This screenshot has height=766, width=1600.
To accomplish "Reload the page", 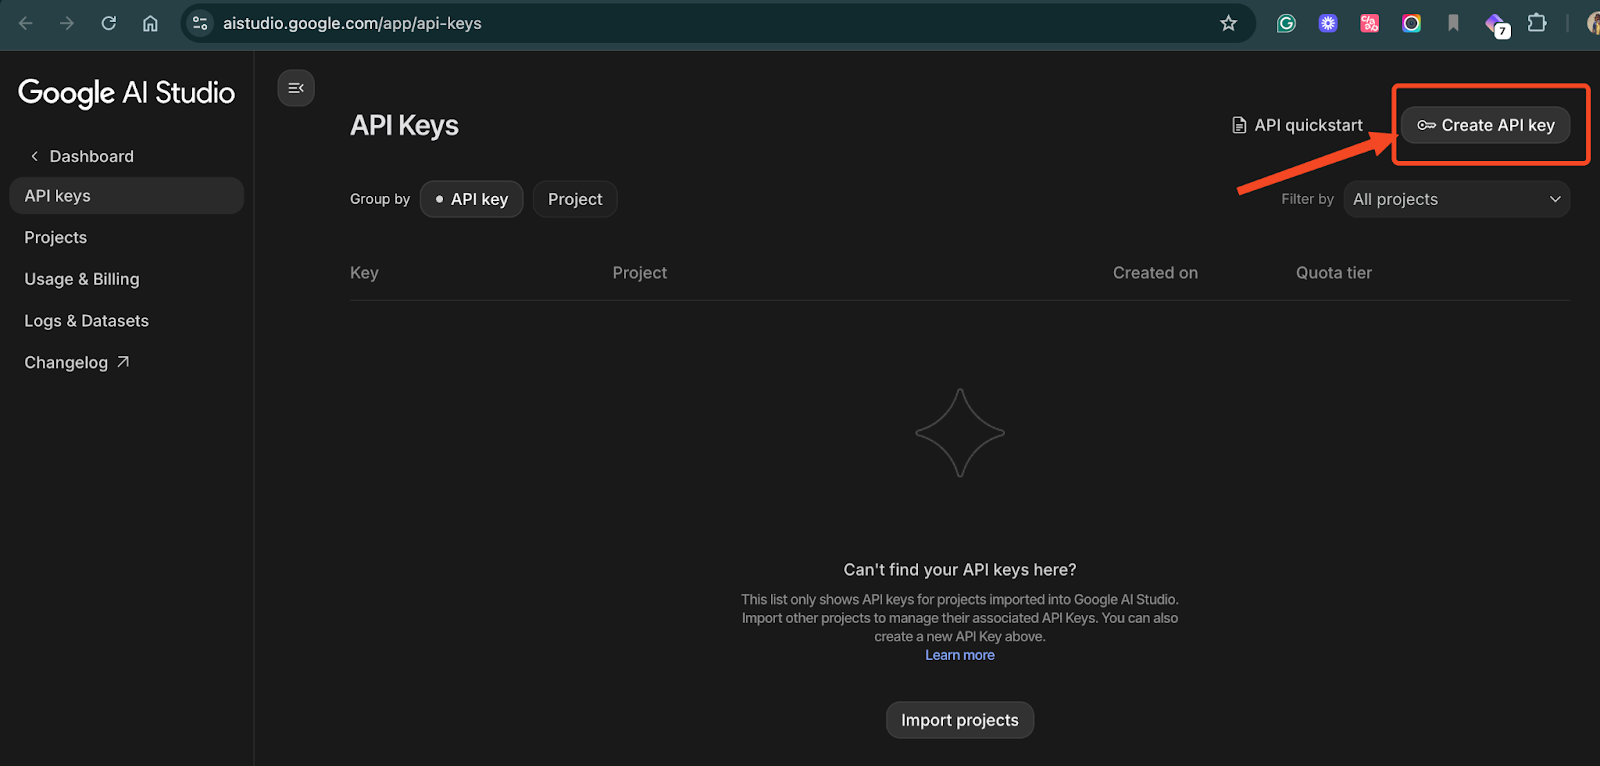I will click(109, 23).
